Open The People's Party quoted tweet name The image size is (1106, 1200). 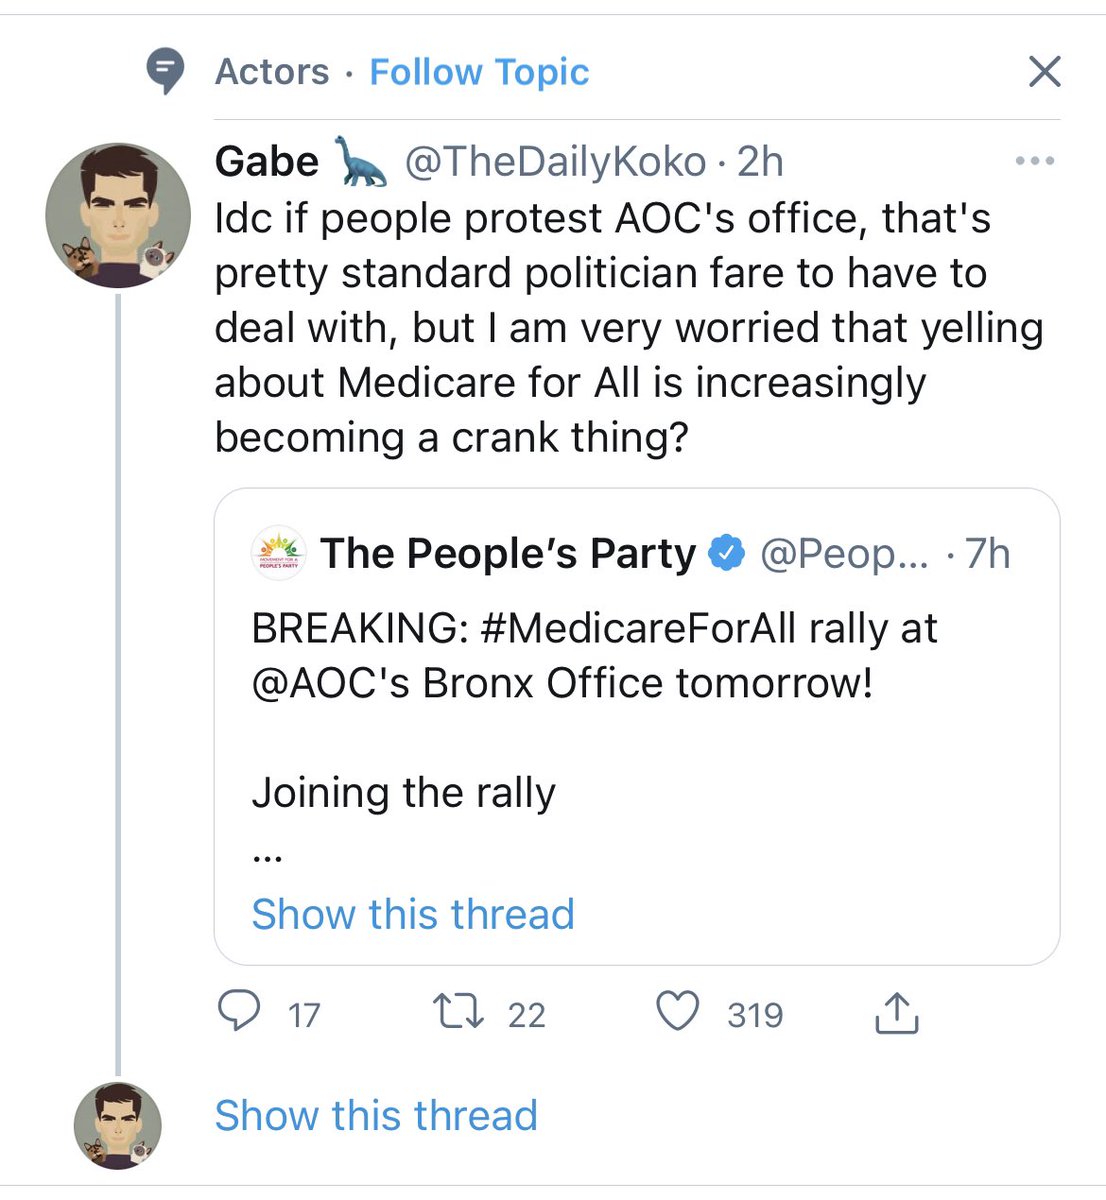pos(507,553)
